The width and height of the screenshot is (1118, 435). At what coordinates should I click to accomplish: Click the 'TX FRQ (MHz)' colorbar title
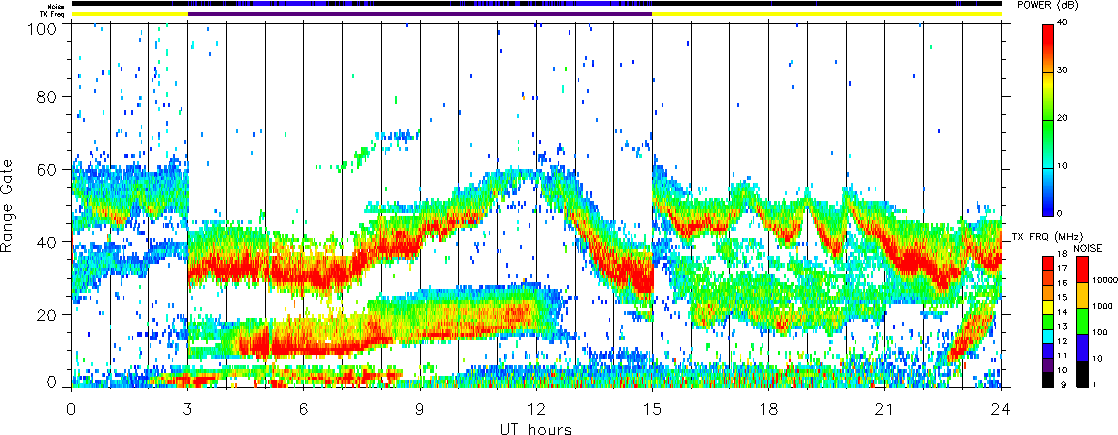point(1047,237)
